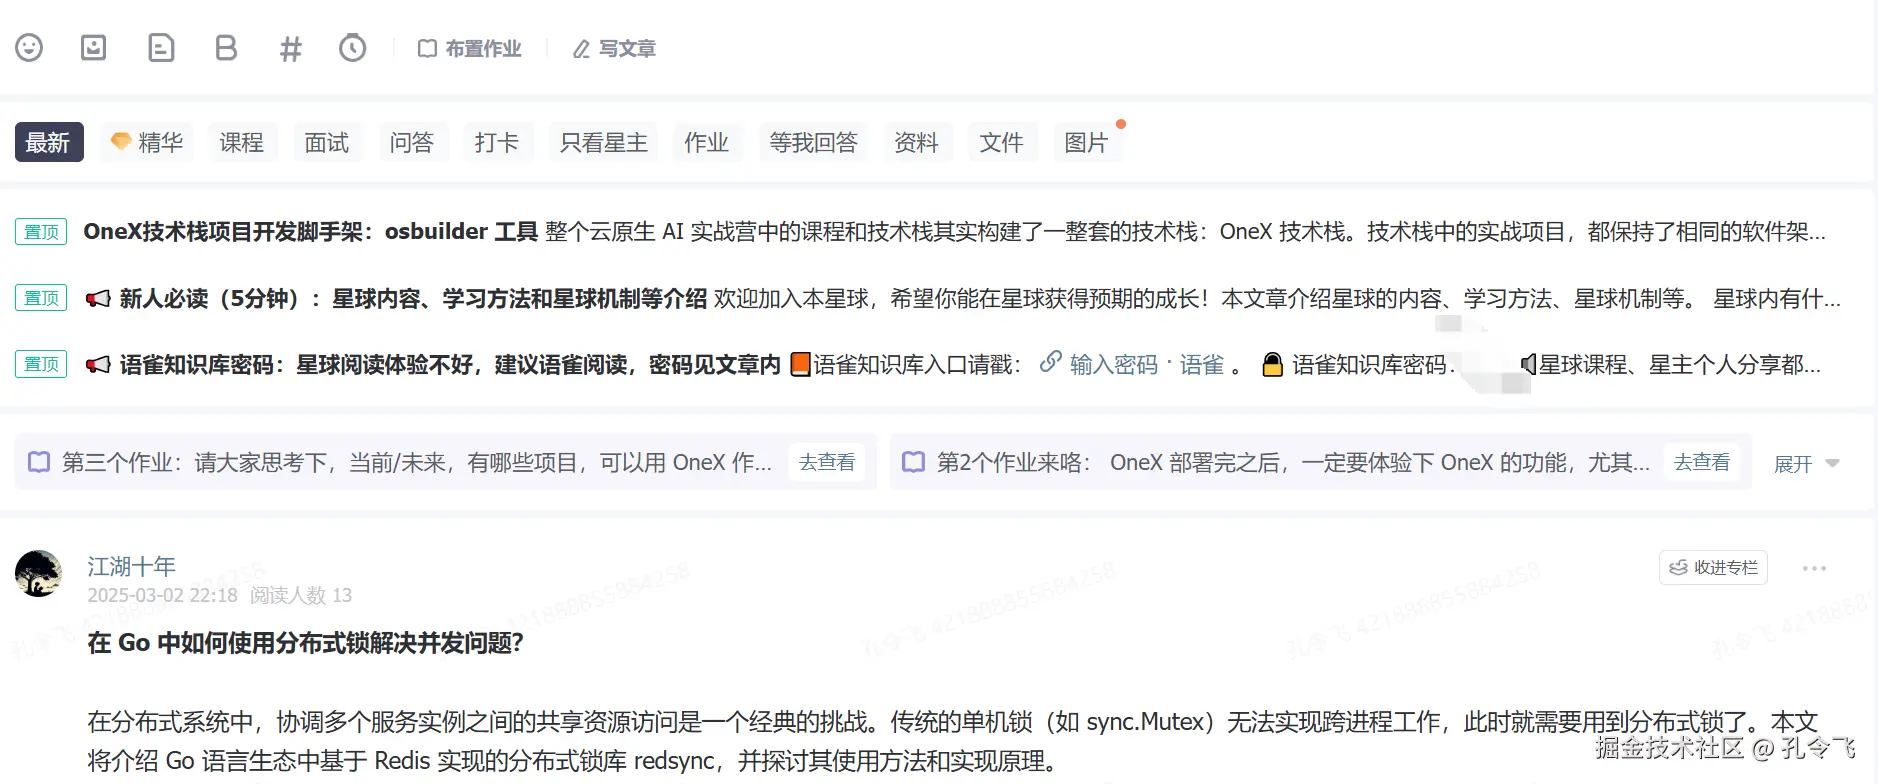Open author profile 江湖十年
The width and height of the screenshot is (1878, 784).
[131, 566]
